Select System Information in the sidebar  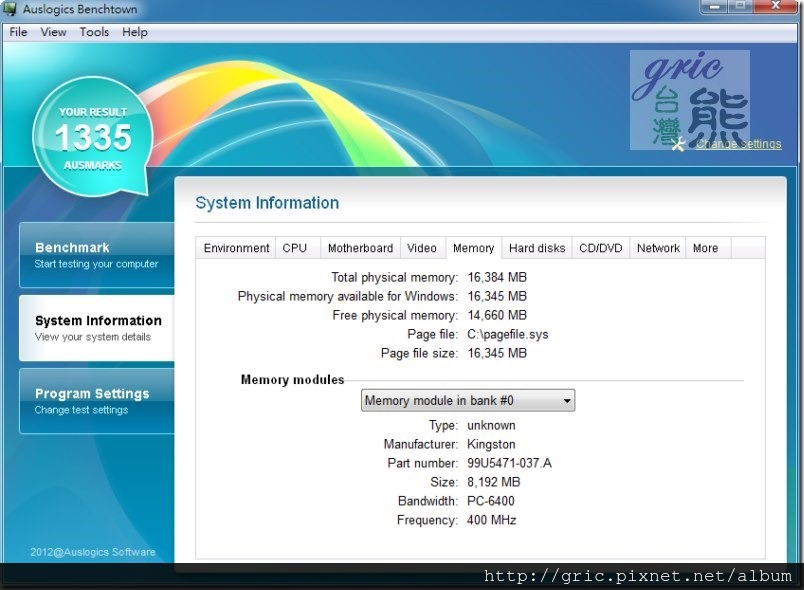(x=96, y=328)
